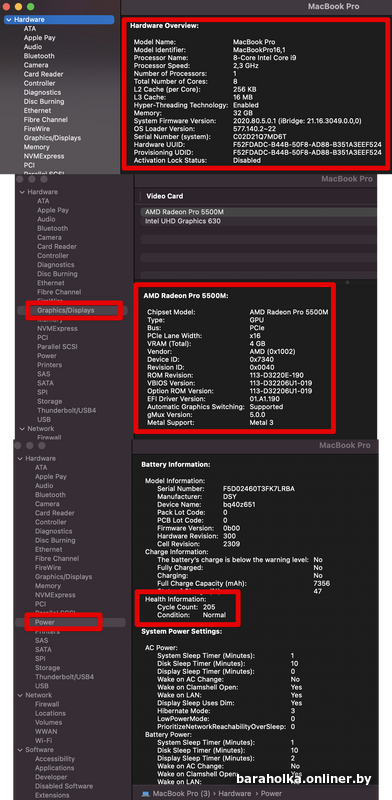Select Parallel SCSI in Video Card window sidebar

pyautogui.click(x=56, y=347)
